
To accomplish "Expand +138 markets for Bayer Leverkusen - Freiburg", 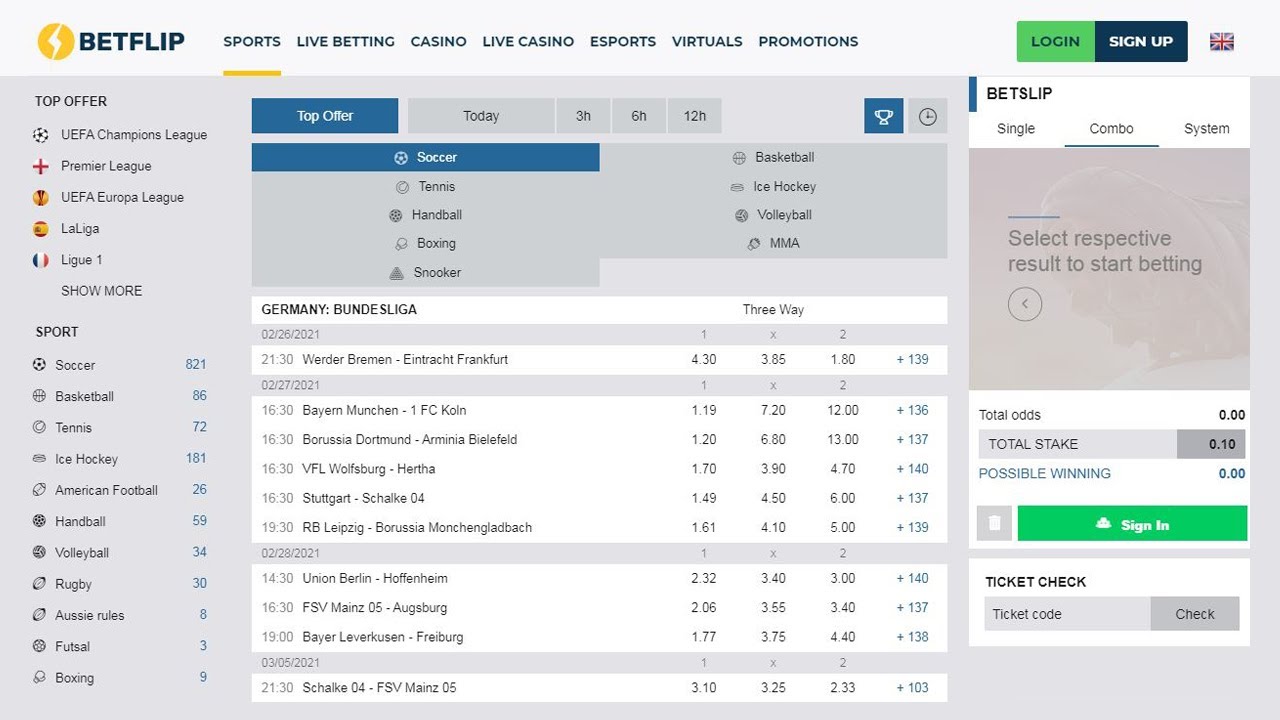I will 912,637.
